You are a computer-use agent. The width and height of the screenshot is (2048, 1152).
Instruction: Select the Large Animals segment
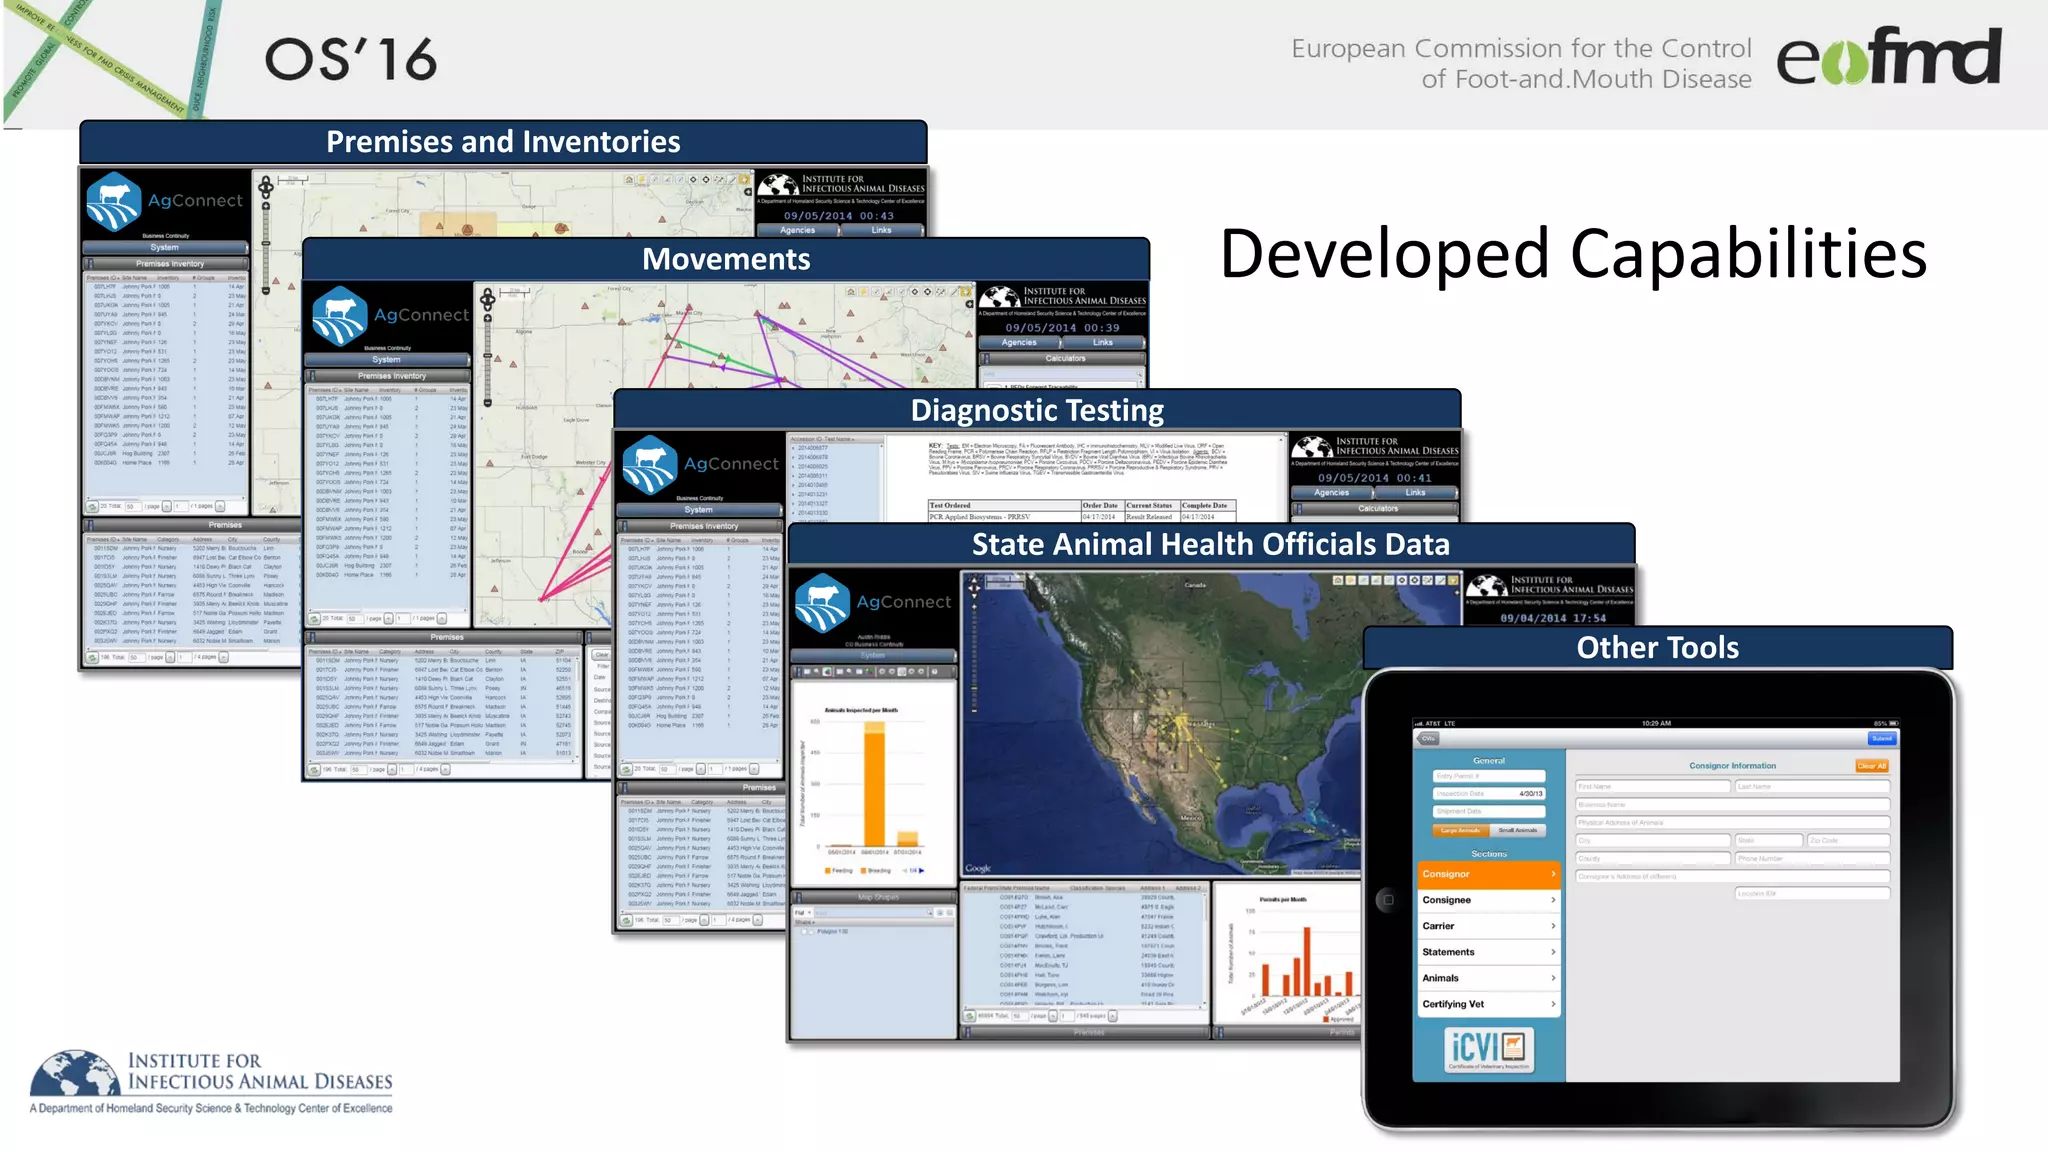click(1461, 830)
